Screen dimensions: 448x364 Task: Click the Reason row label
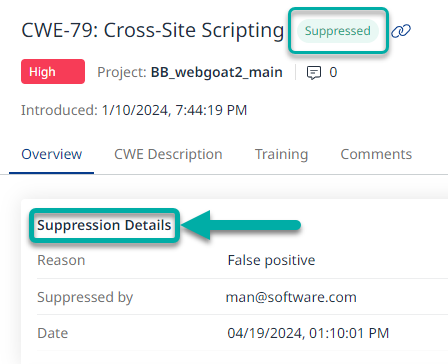click(61, 260)
